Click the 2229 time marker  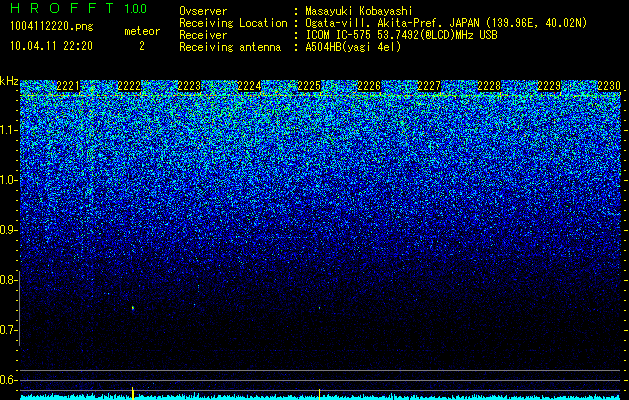(x=549, y=86)
